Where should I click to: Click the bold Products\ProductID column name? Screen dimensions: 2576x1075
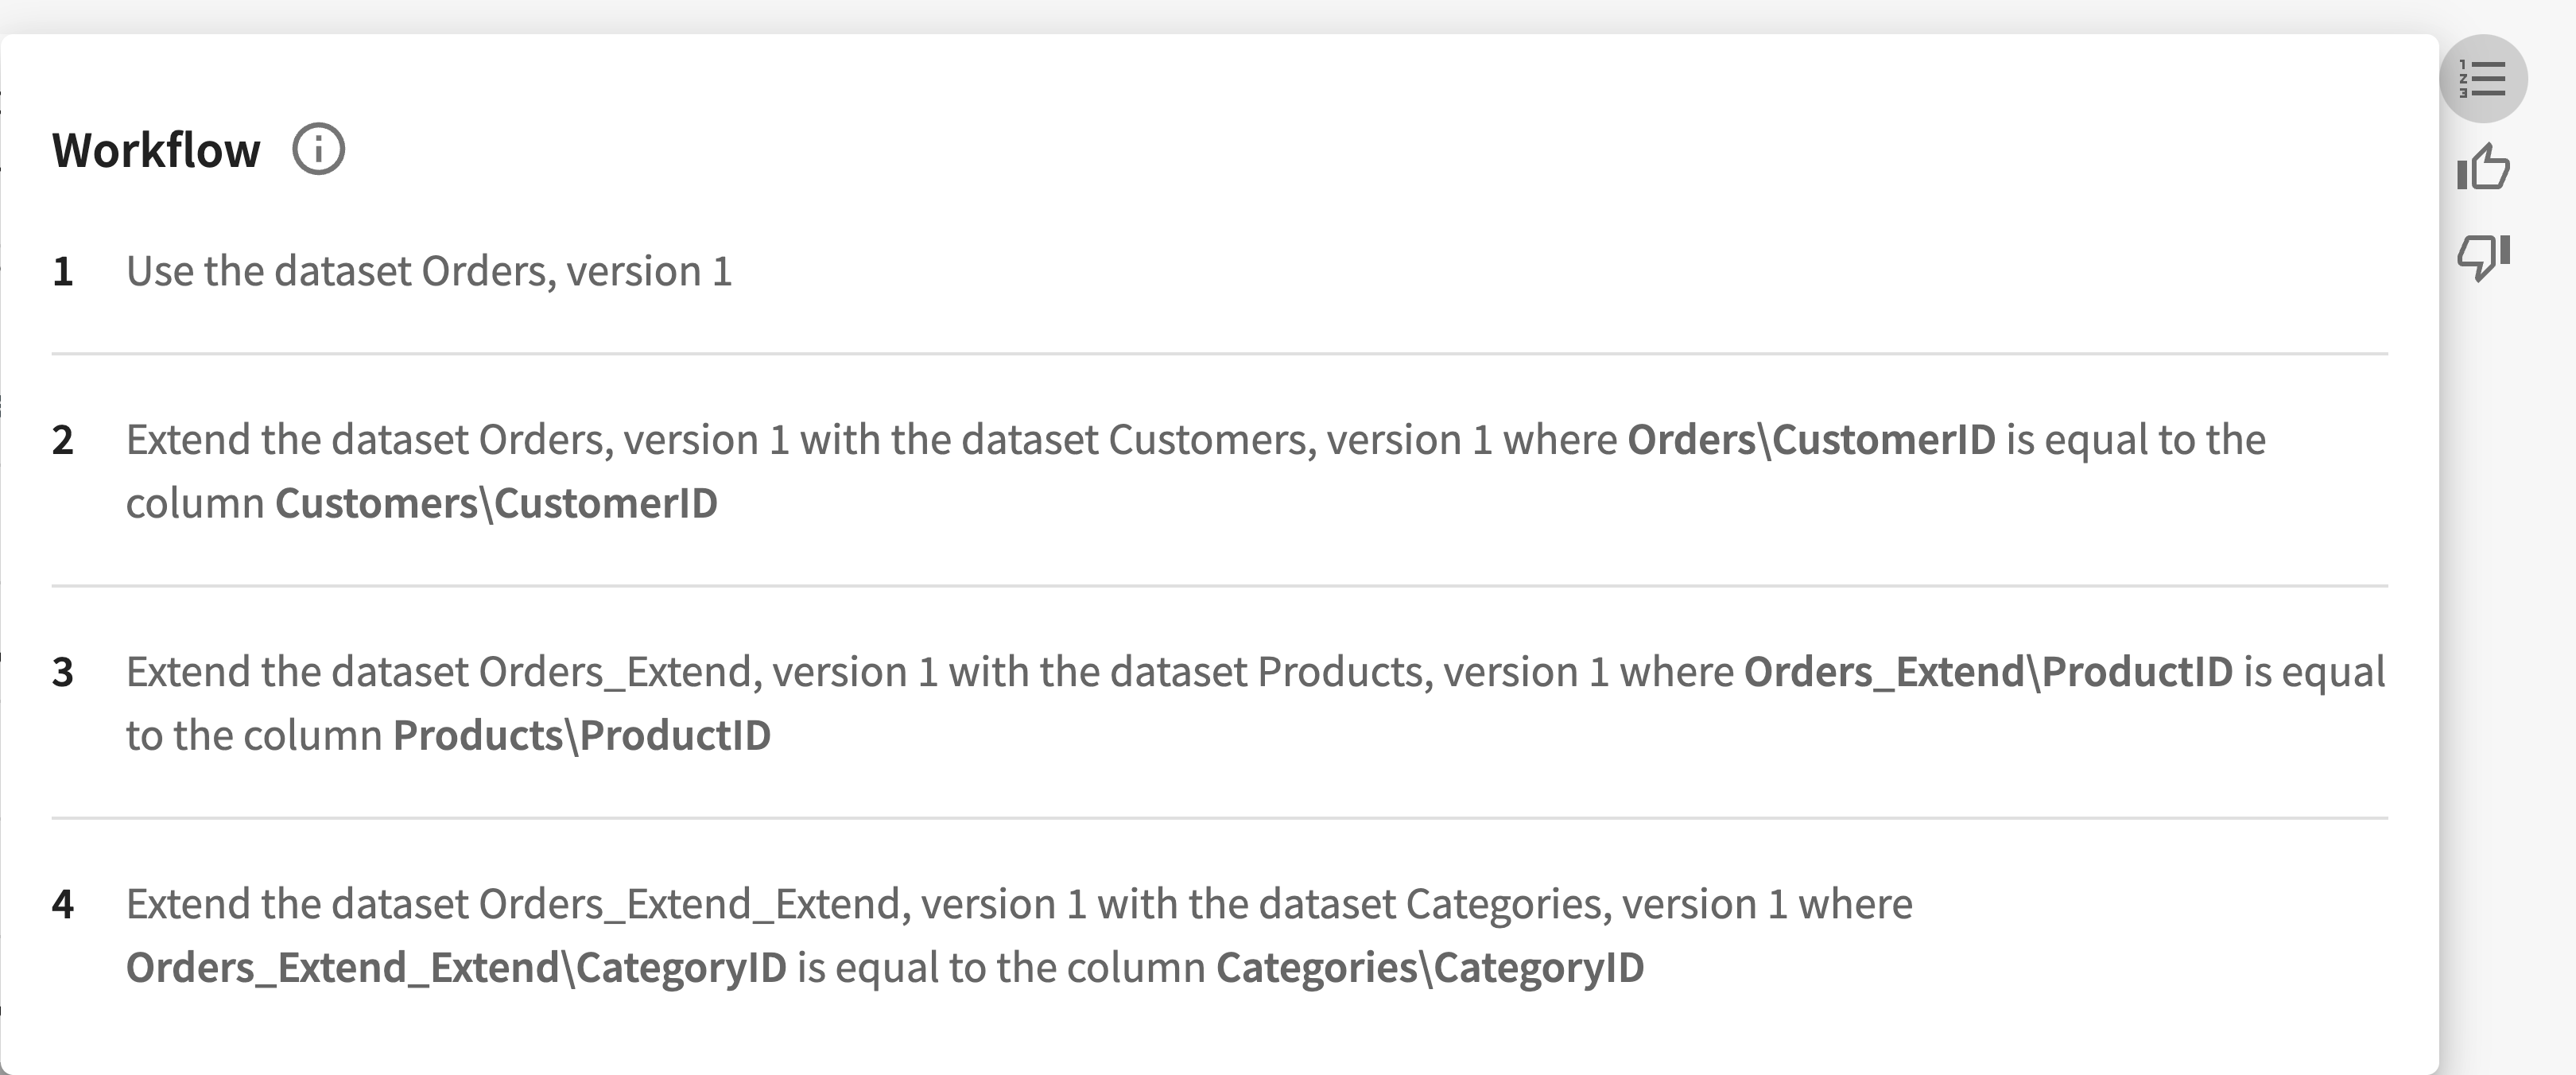(x=581, y=735)
